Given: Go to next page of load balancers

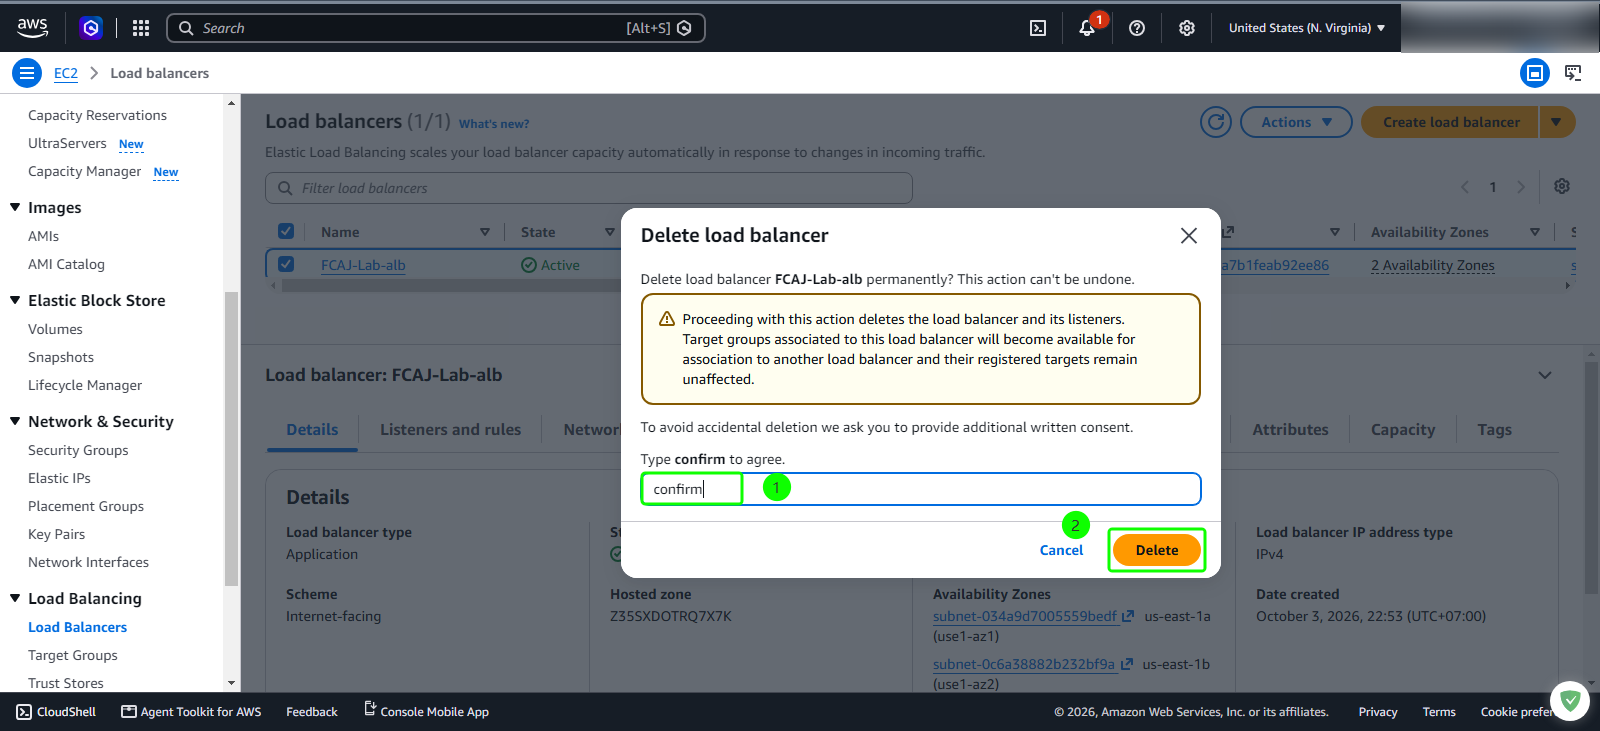Looking at the screenshot, I should (1521, 187).
